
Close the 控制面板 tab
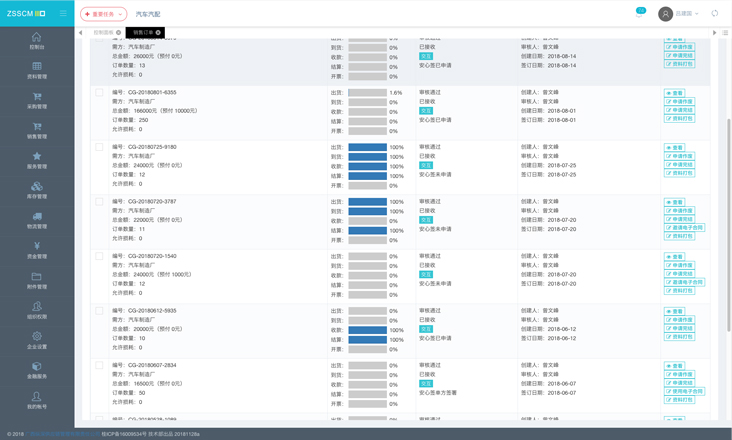point(119,33)
